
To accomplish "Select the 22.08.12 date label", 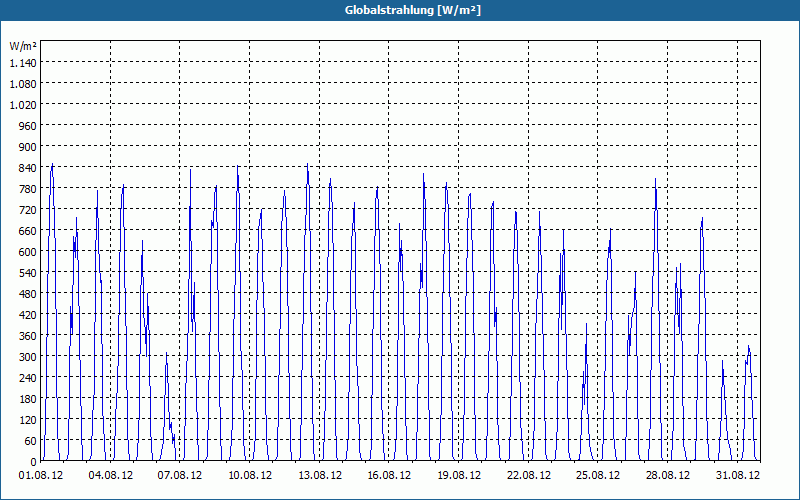I will click(529, 476).
